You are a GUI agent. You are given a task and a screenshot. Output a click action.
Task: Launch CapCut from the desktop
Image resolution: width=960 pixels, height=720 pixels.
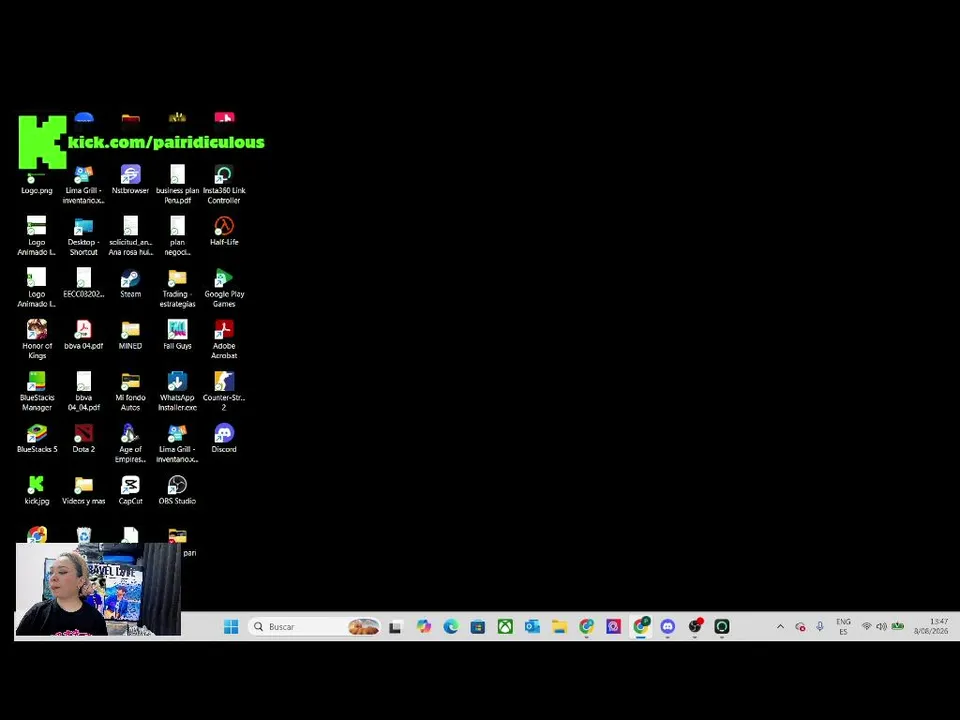tap(130, 490)
